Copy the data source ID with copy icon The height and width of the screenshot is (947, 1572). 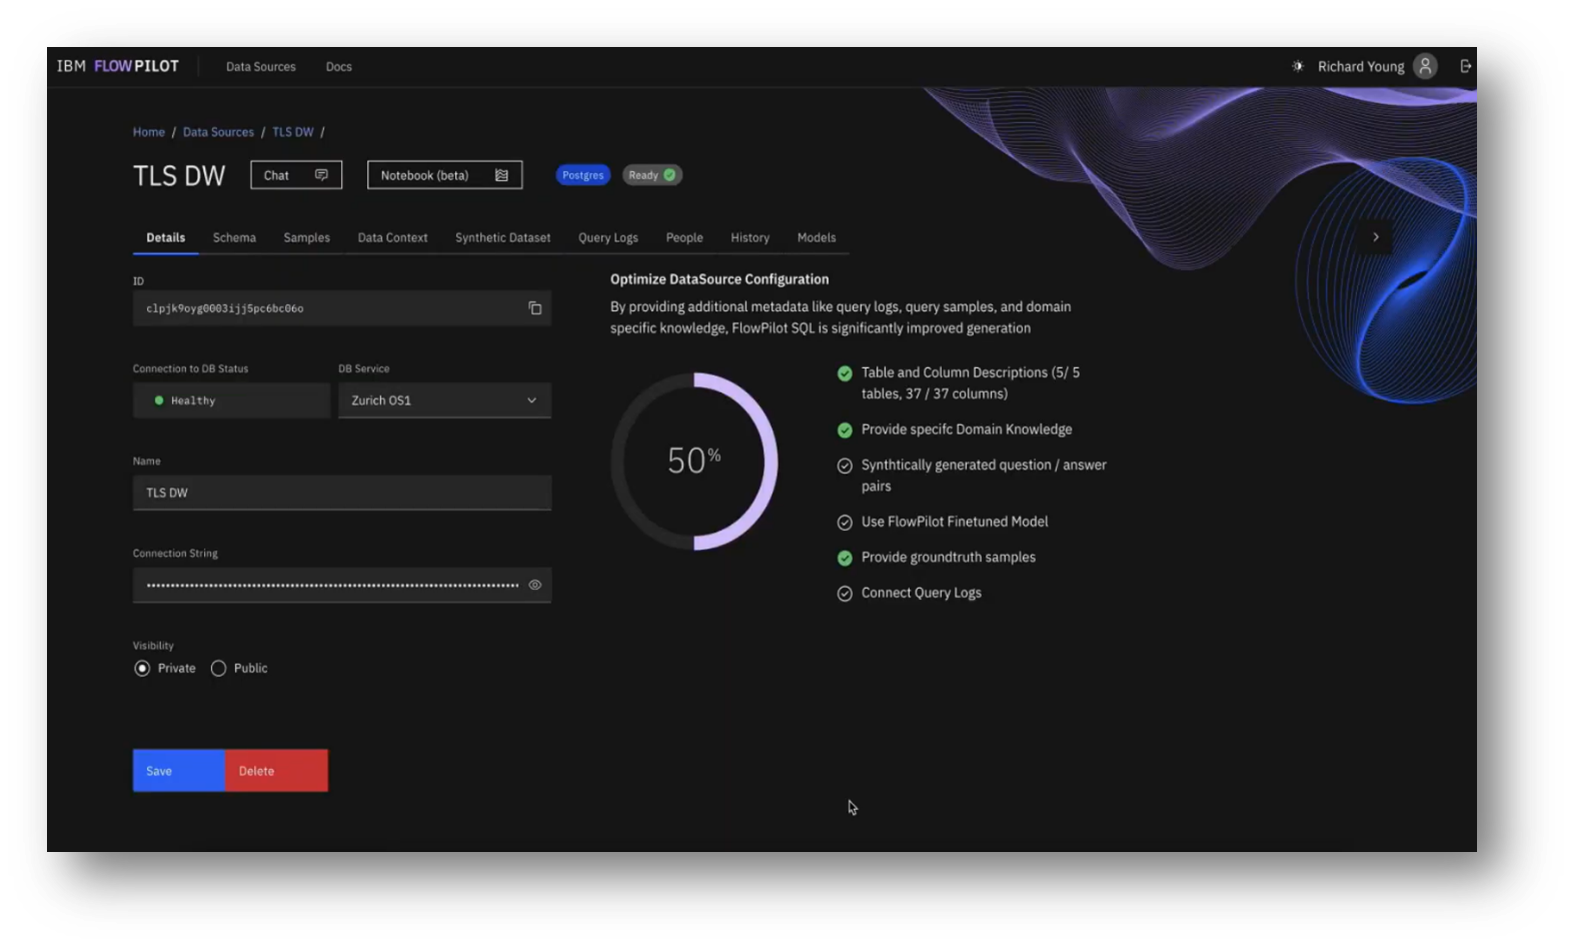click(535, 308)
